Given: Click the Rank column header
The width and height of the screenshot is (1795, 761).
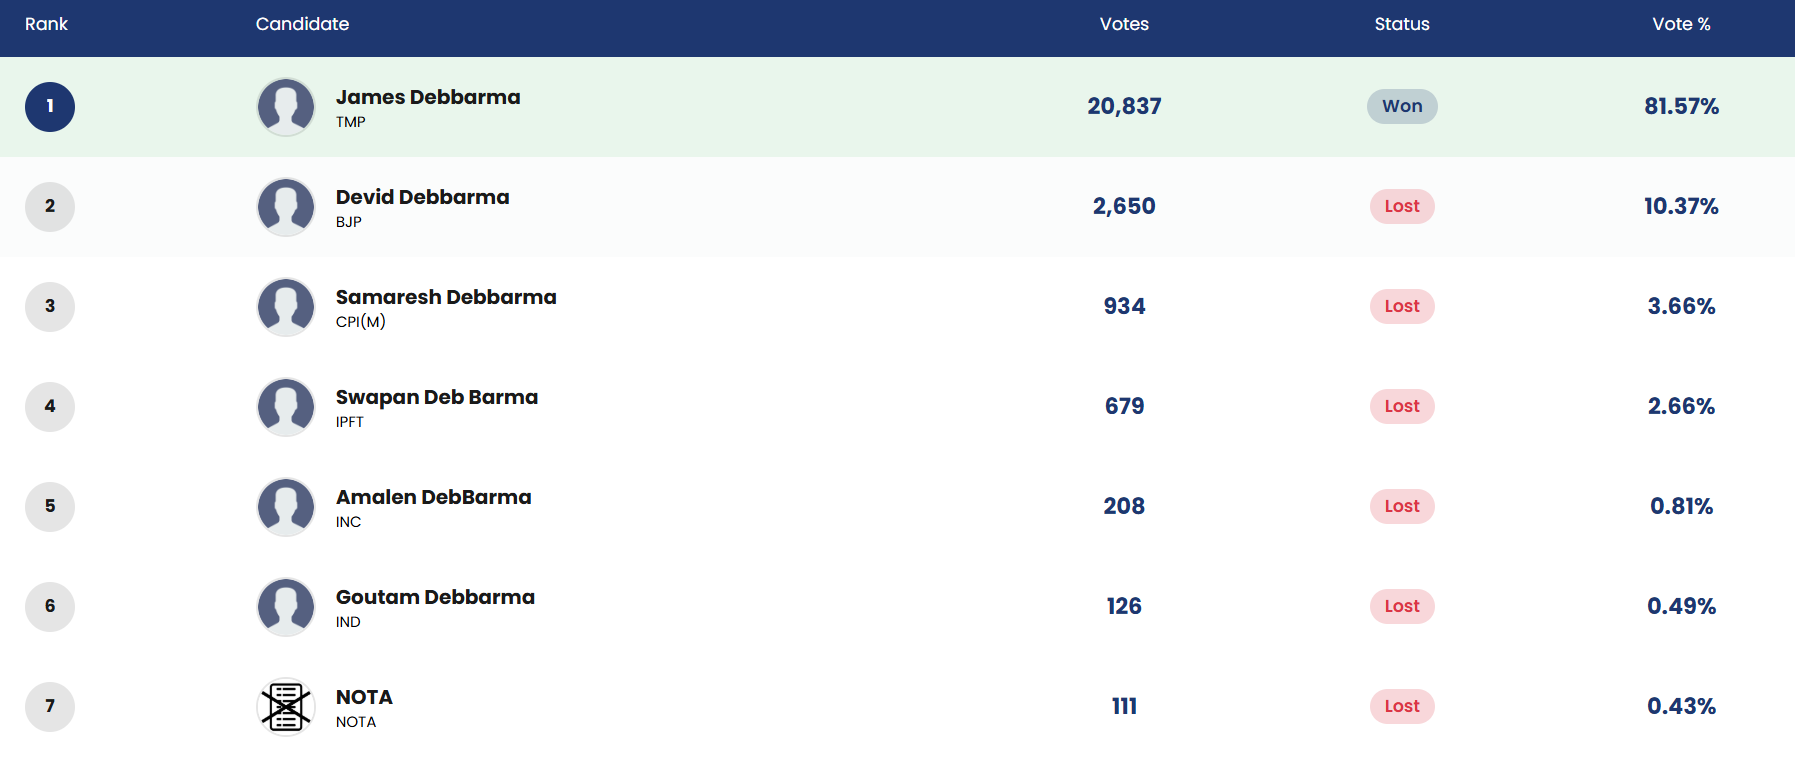Looking at the screenshot, I should pyautogui.click(x=46, y=24).
